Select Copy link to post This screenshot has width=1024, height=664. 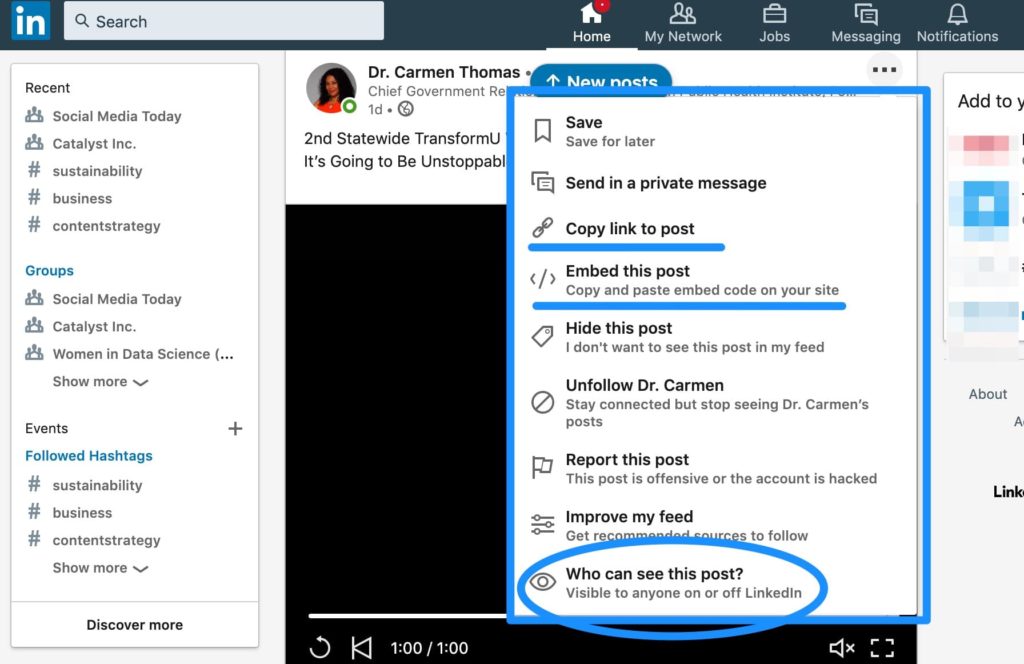pos(629,229)
